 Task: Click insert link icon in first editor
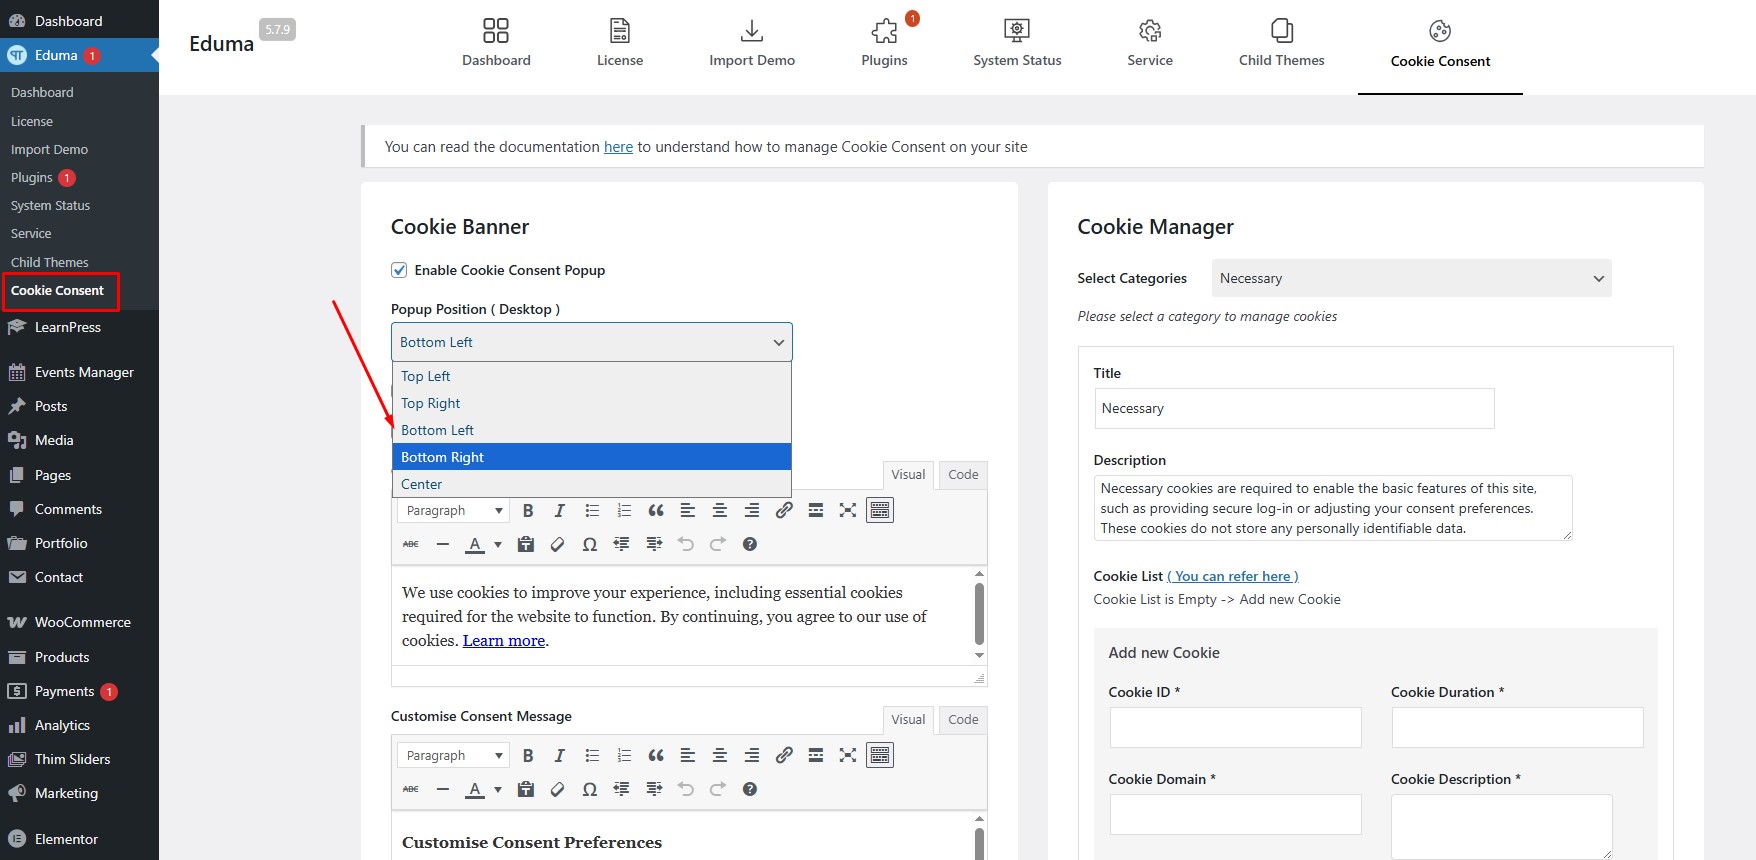784,511
